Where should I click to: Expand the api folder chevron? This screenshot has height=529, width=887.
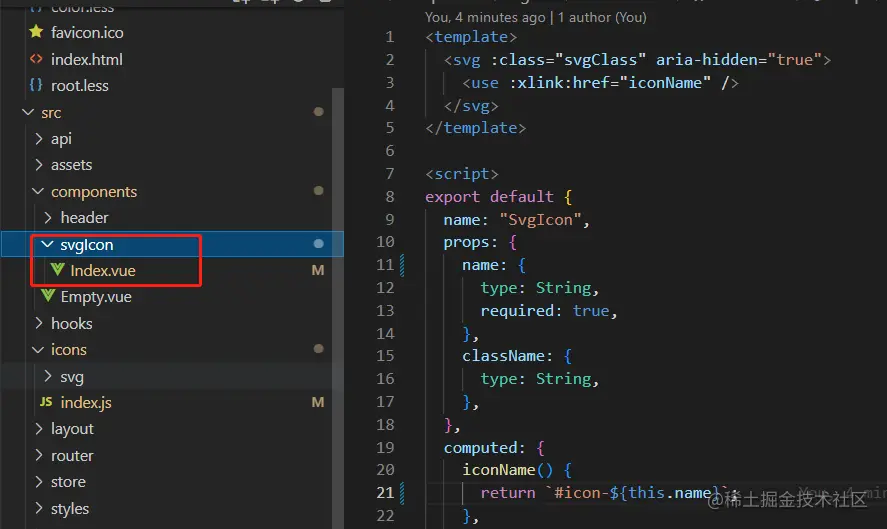38,139
